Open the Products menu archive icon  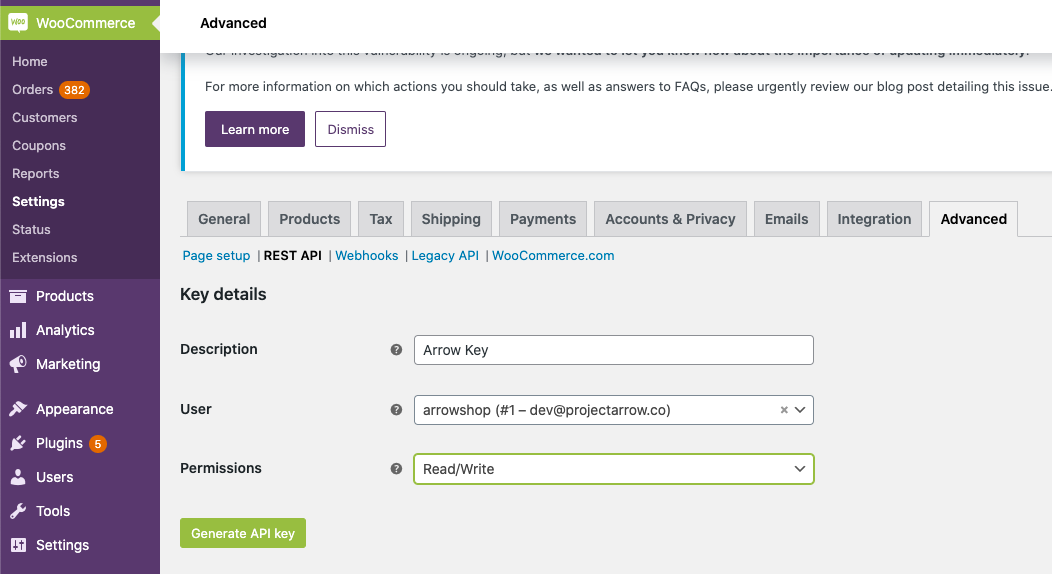(18, 296)
